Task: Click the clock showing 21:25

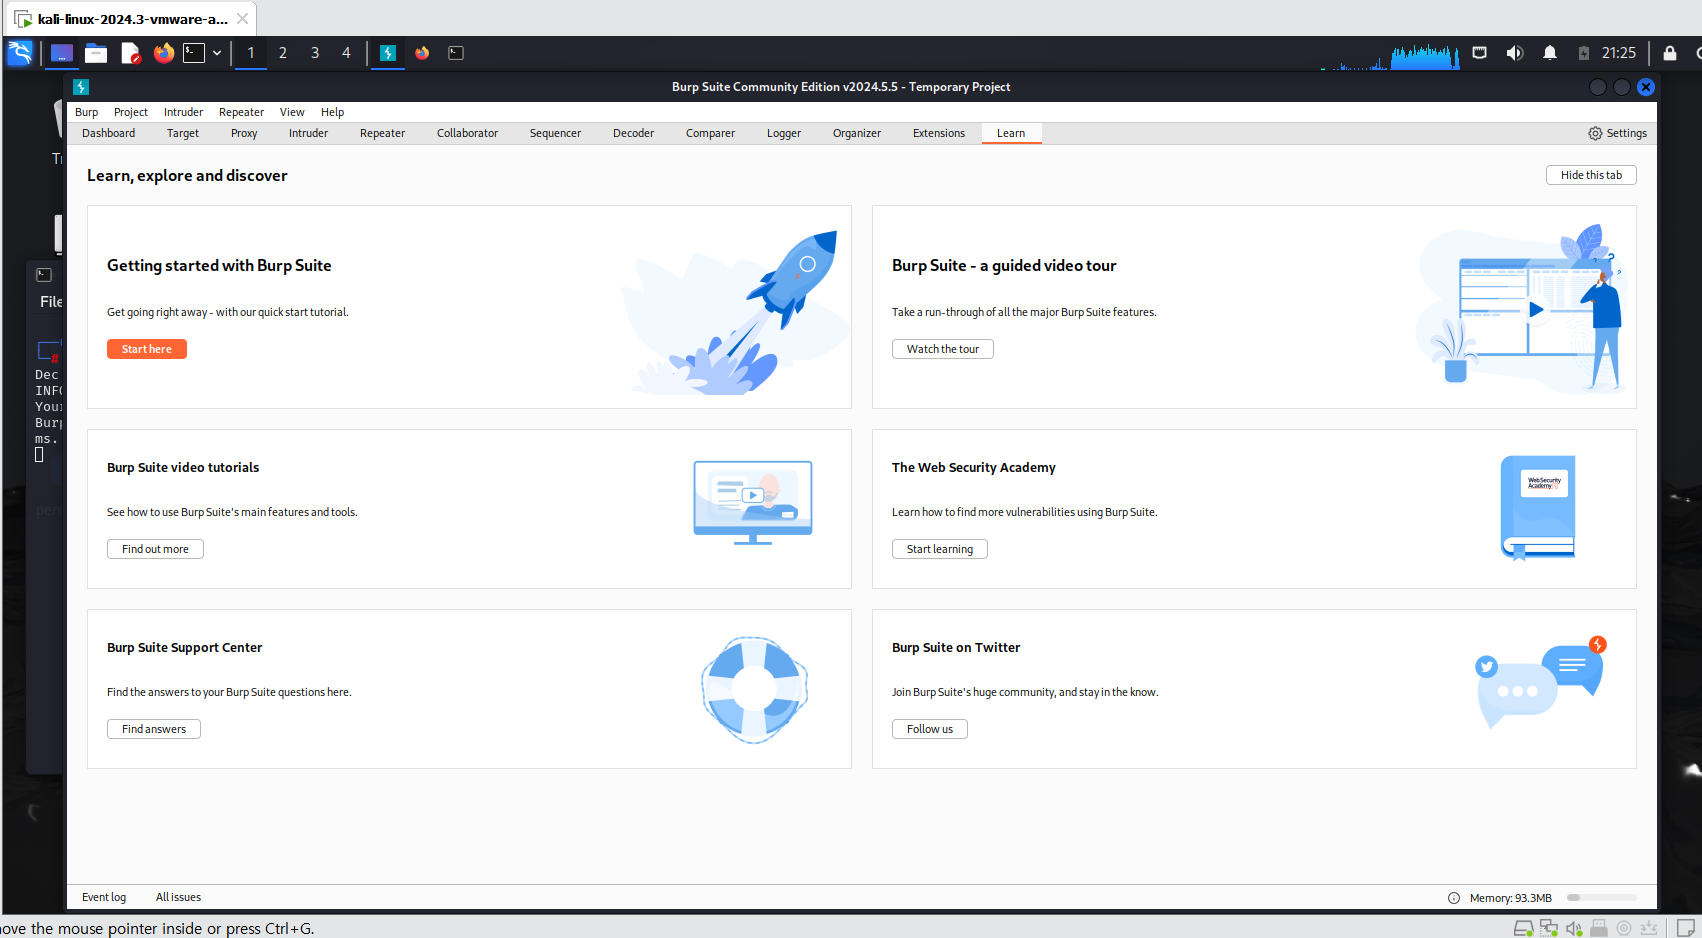Action: 1619,53
